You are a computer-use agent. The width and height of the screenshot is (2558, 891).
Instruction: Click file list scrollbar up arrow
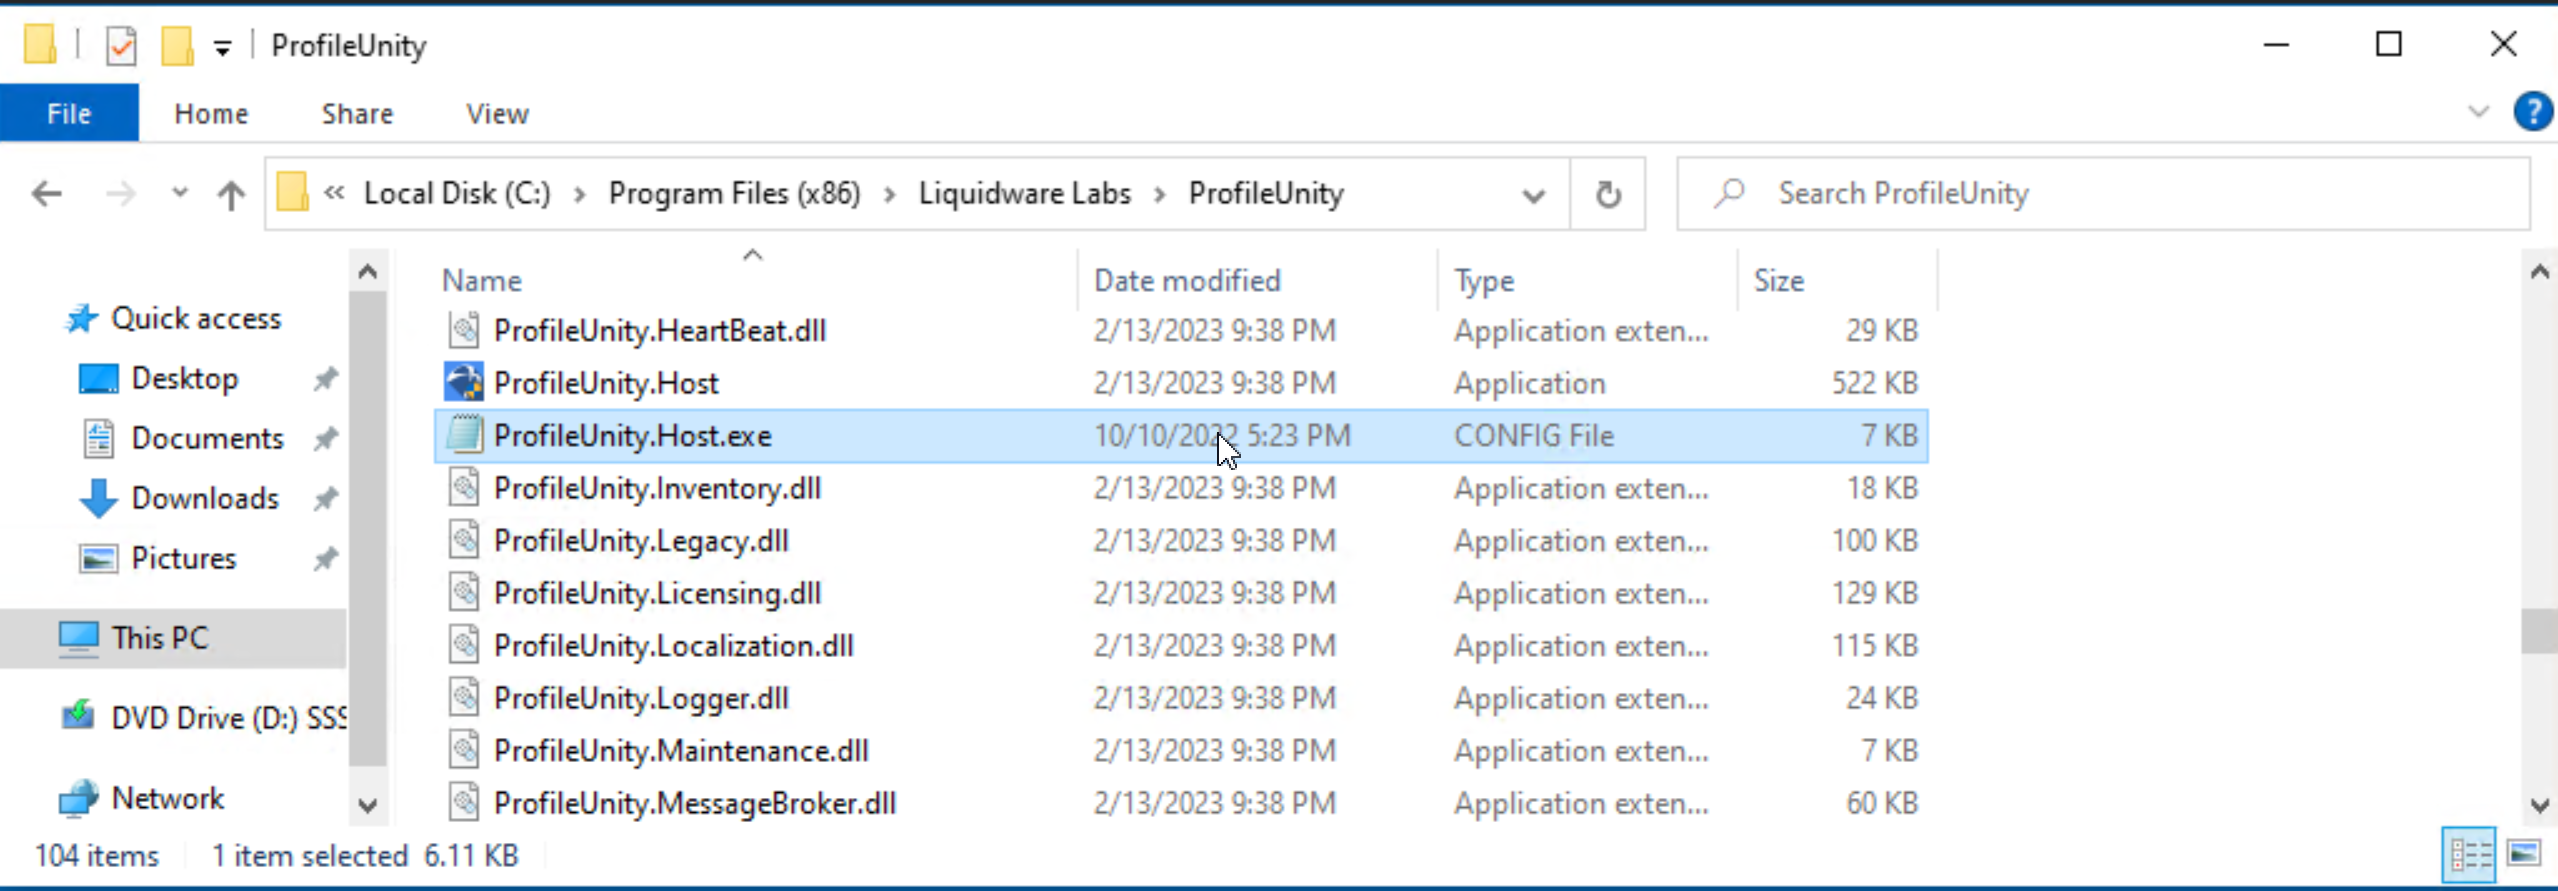click(x=2540, y=272)
